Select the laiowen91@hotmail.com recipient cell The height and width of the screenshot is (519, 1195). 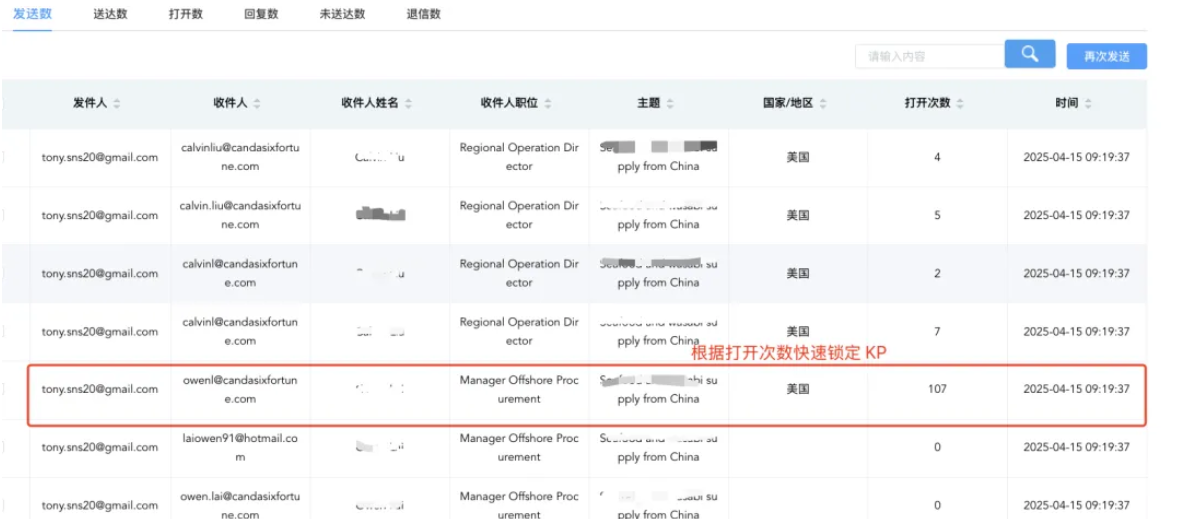click(240, 447)
